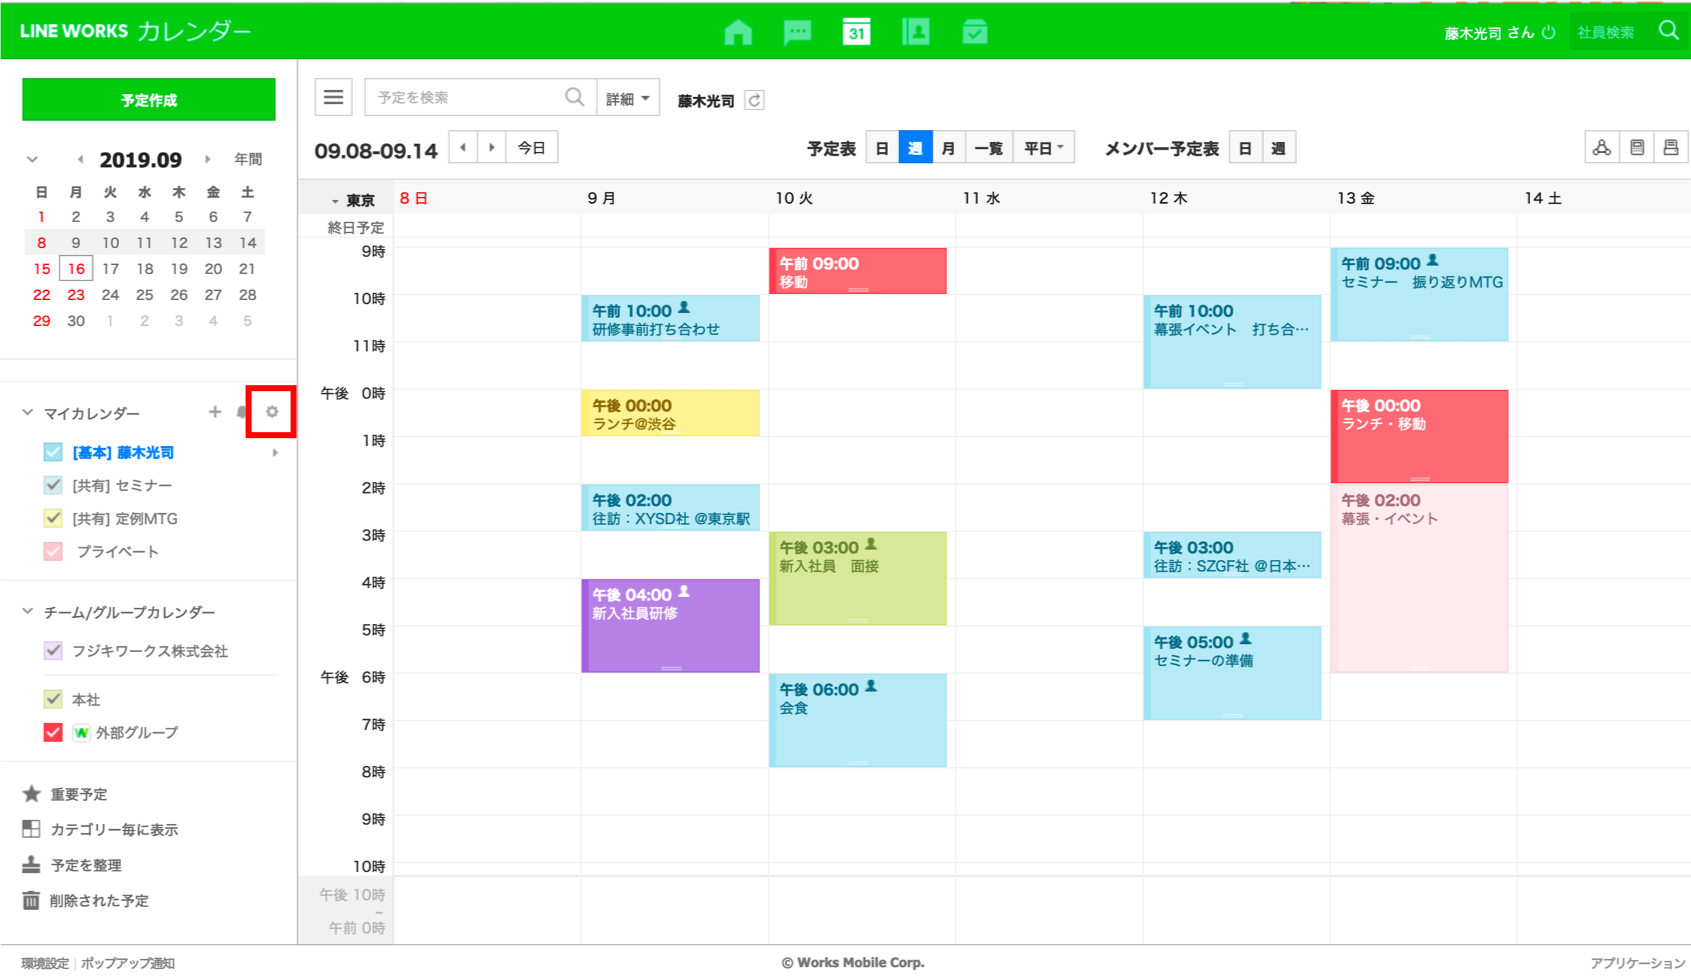Open the 平日 view dropdown
The width and height of the screenshot is (1691, 979).
1043,148
